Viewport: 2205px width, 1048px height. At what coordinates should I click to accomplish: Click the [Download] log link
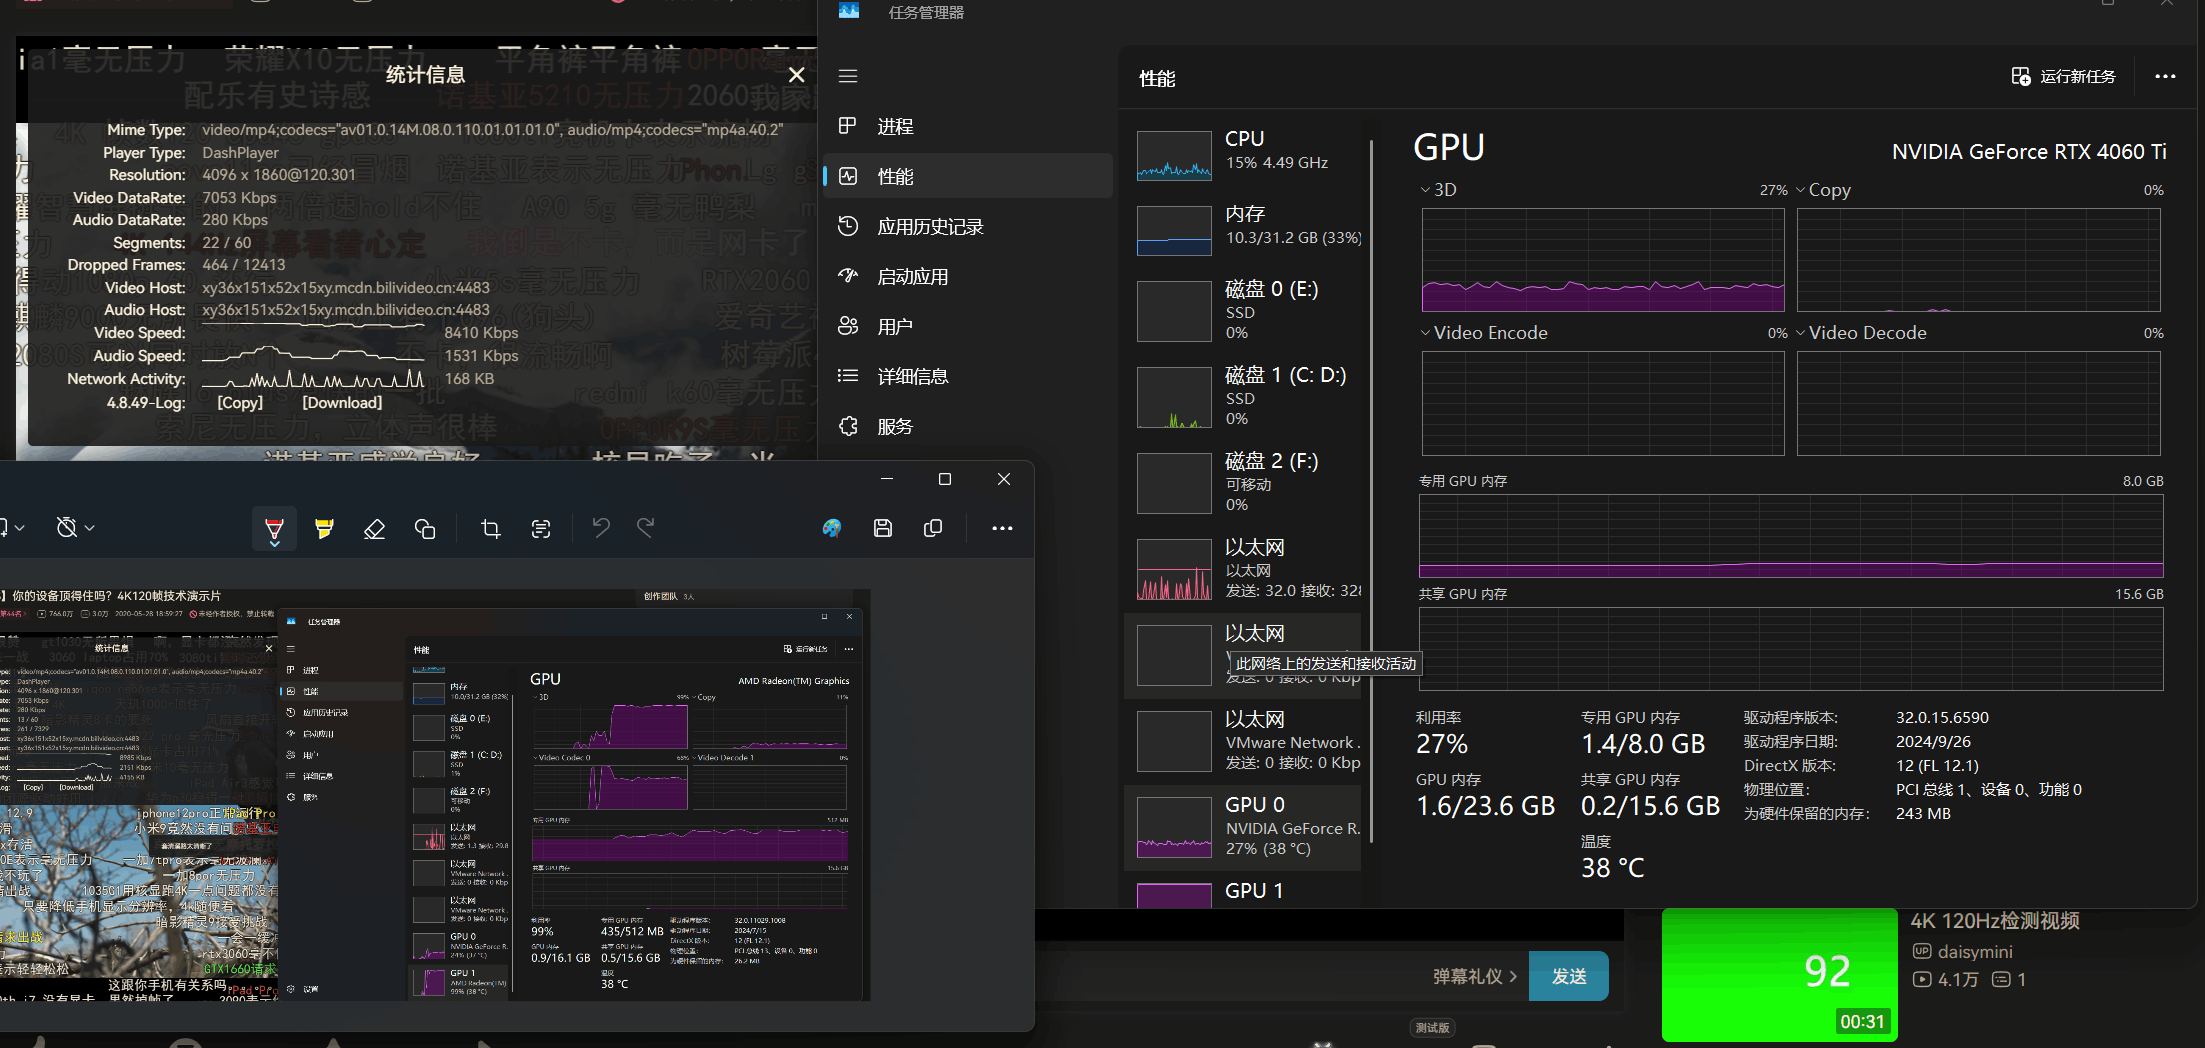coord(342,403)
